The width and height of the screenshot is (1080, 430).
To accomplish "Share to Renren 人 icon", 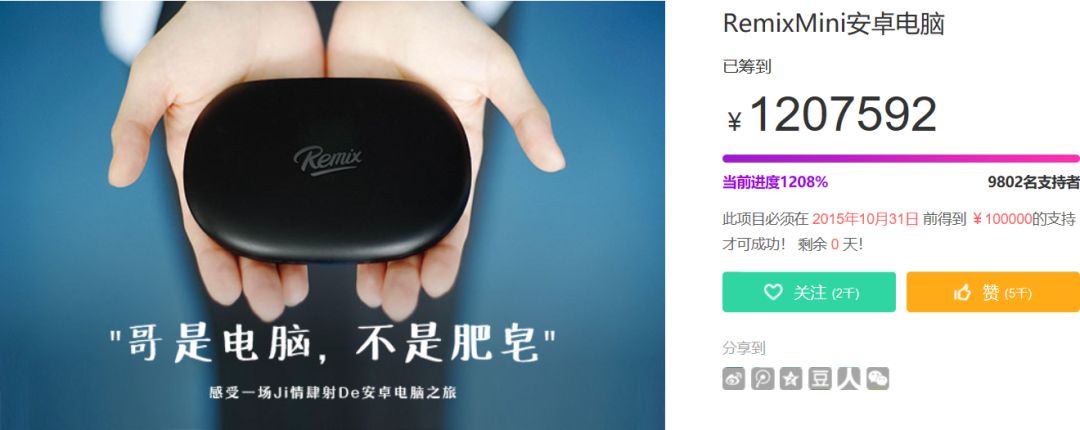I will [849, 378].
